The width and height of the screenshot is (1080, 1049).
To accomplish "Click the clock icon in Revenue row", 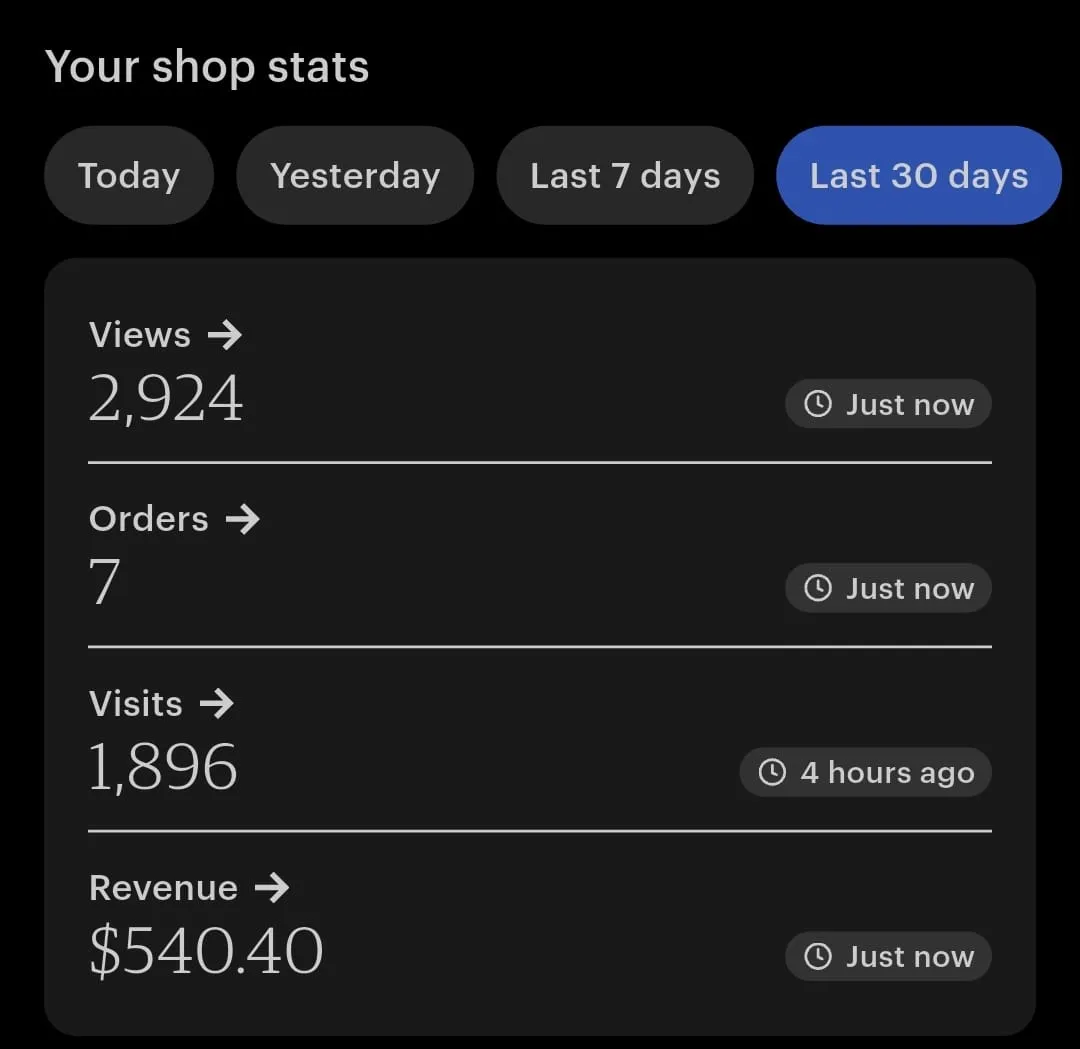I will click(818, 957).
